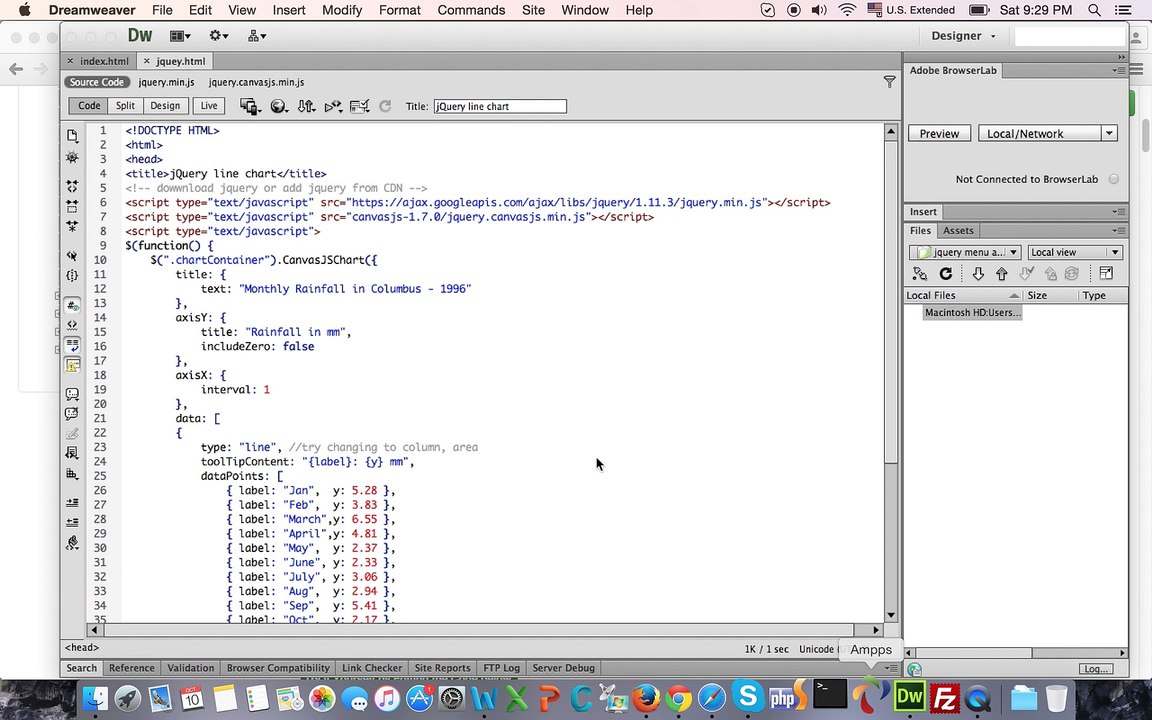This screenshot has height=720, width=1152.
Task: Click the Preview button in BrowserLab
Action: tap(939, 134)
